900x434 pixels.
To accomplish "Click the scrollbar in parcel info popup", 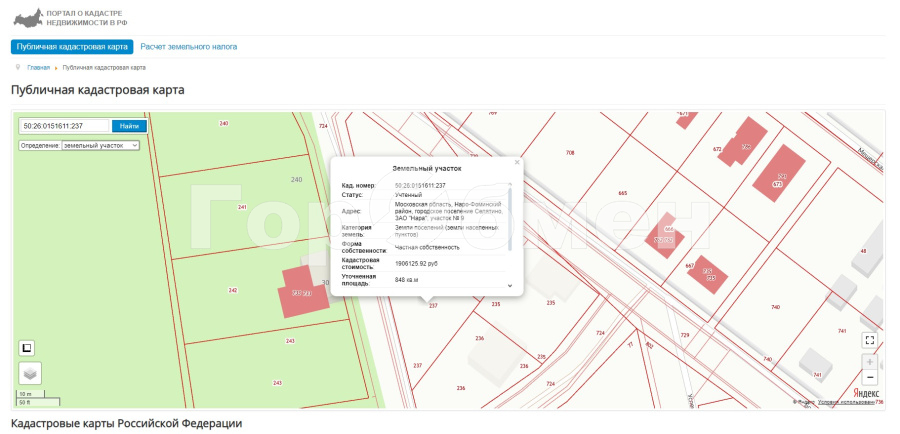I will point(510,215).
